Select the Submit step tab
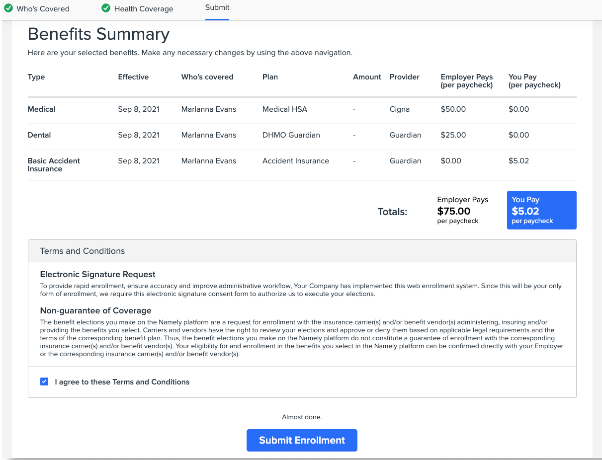This screenshot has width=602, height=460. click(x=217, y=8)
